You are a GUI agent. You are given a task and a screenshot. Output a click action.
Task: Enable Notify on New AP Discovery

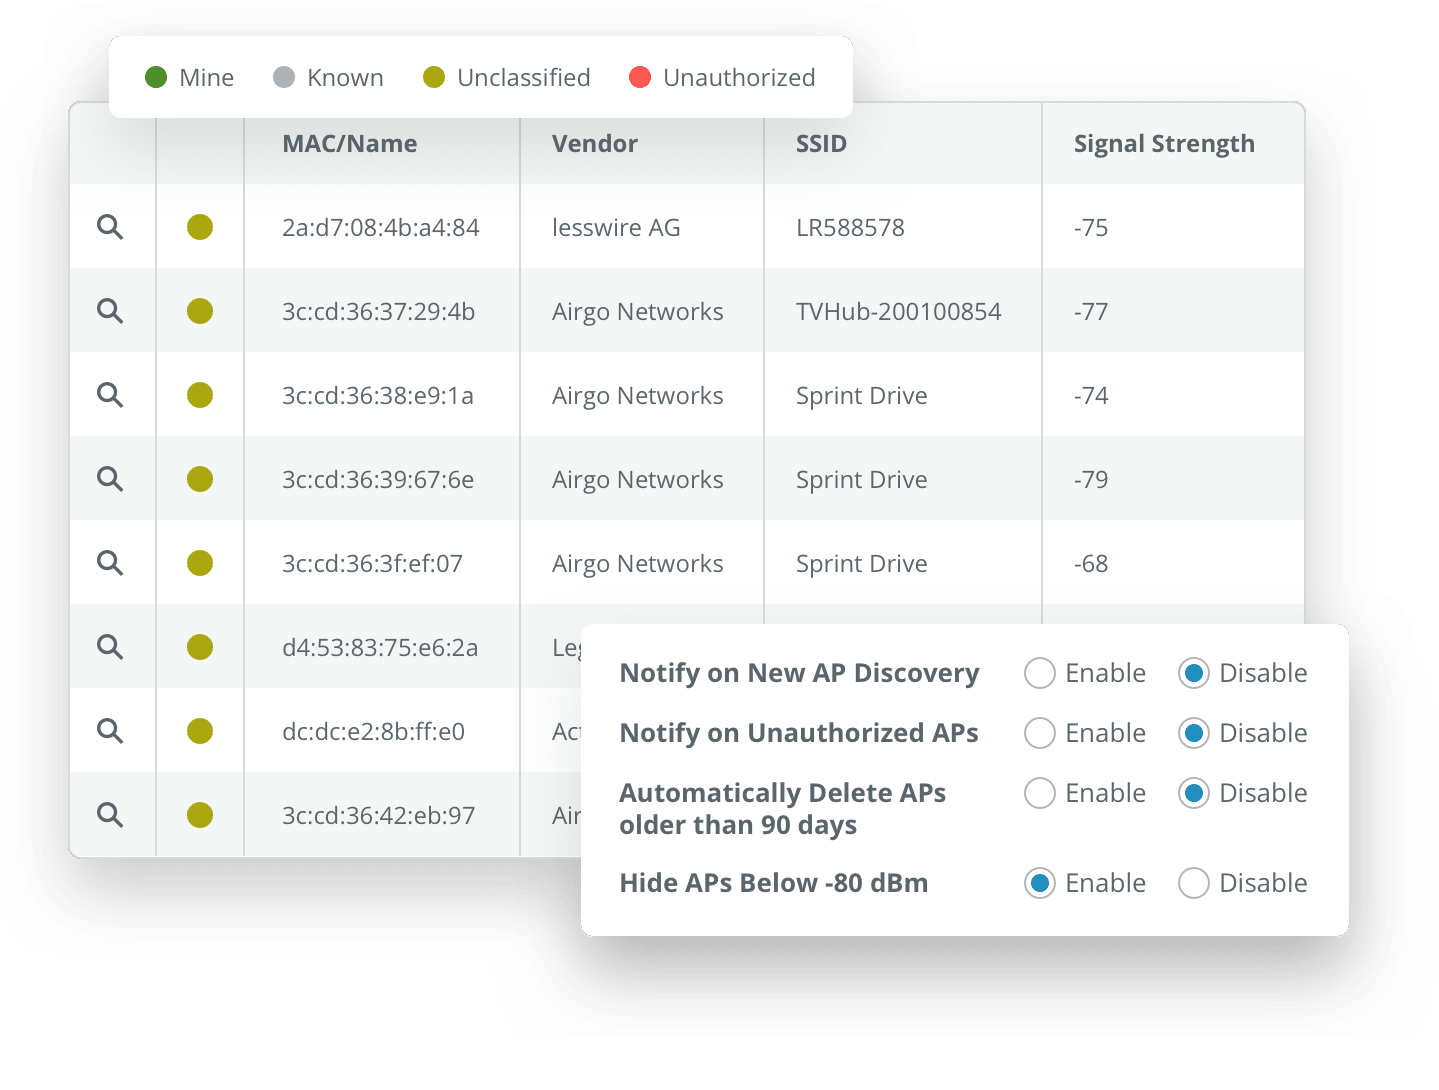(x=1040, y=673)
